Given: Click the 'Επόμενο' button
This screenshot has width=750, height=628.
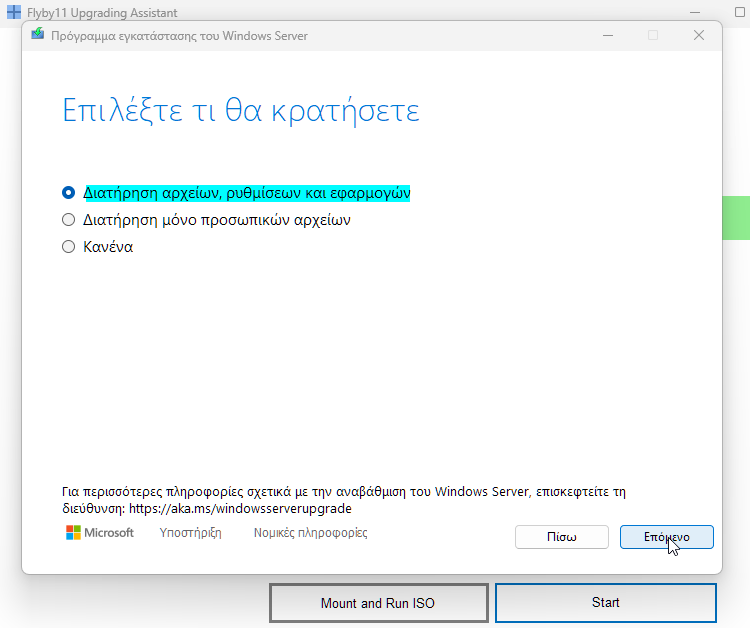Looking at the screenshot, I should (666, 537).
